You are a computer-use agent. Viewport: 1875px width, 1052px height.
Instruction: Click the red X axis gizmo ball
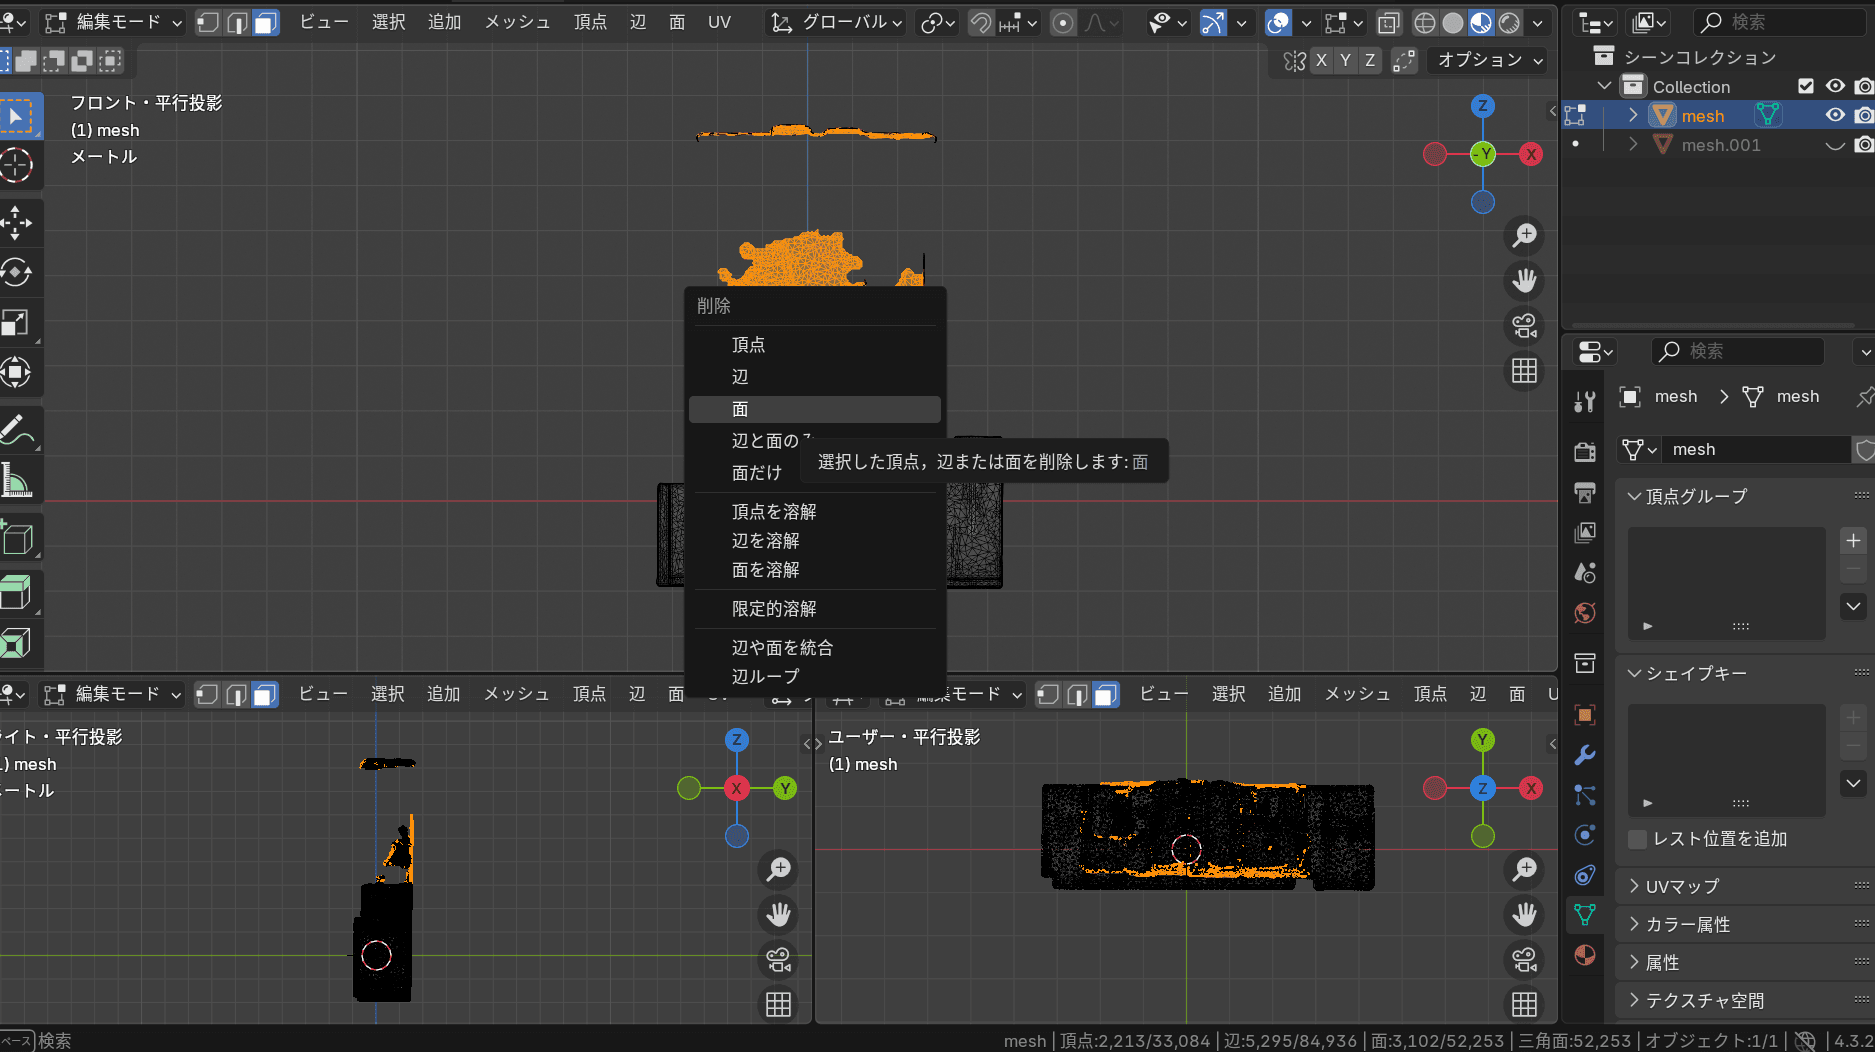1531,154
